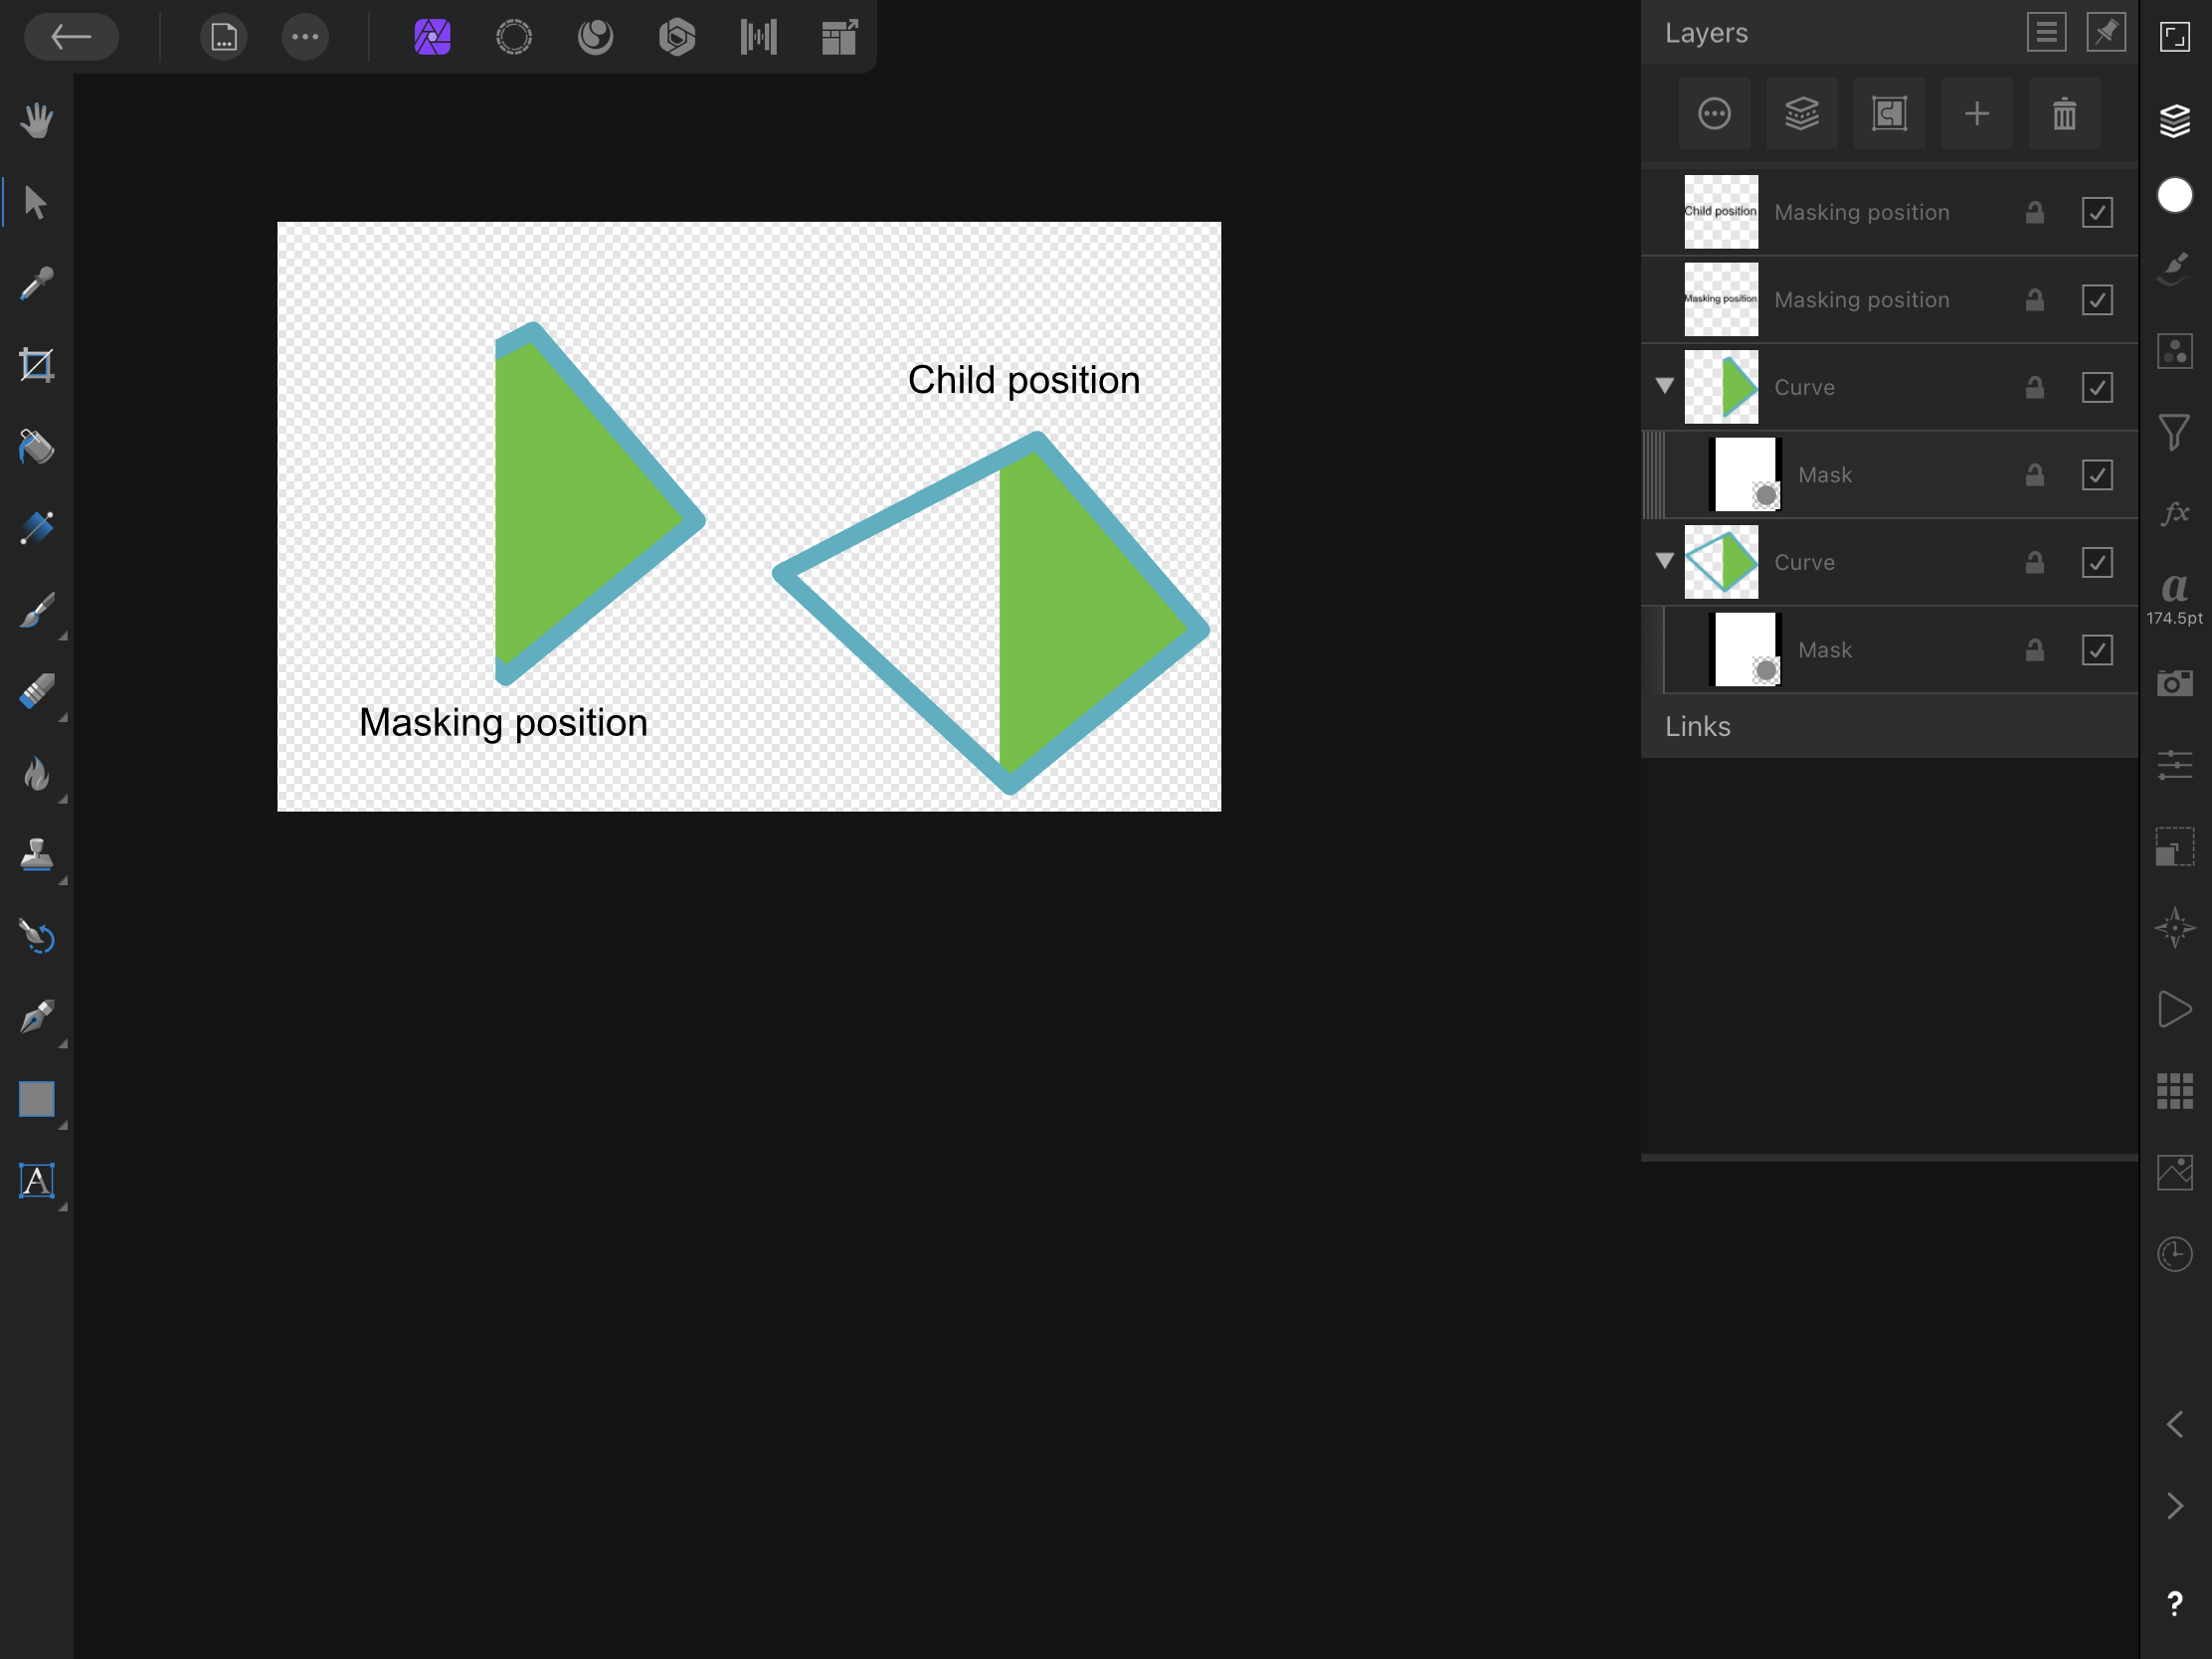2212x1659 pixels.
Task: Toggle full screen interface icon
Action: [2174, 37]
